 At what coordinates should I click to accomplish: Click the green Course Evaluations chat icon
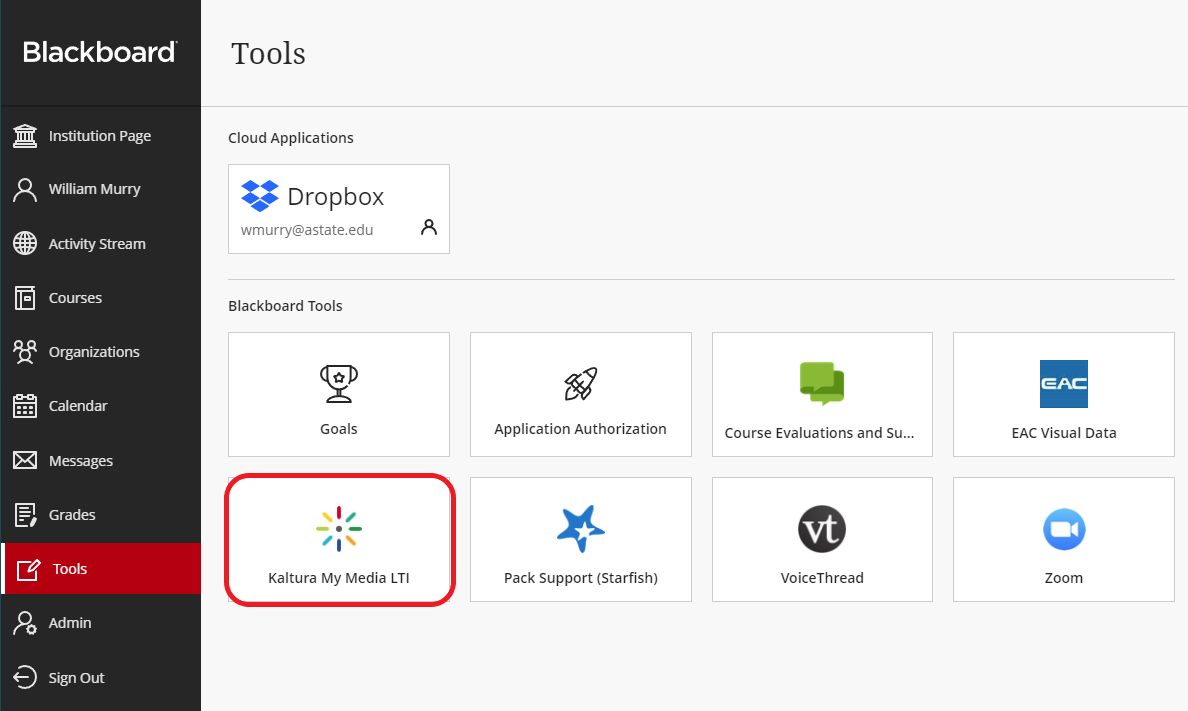(x=822, y=384)
